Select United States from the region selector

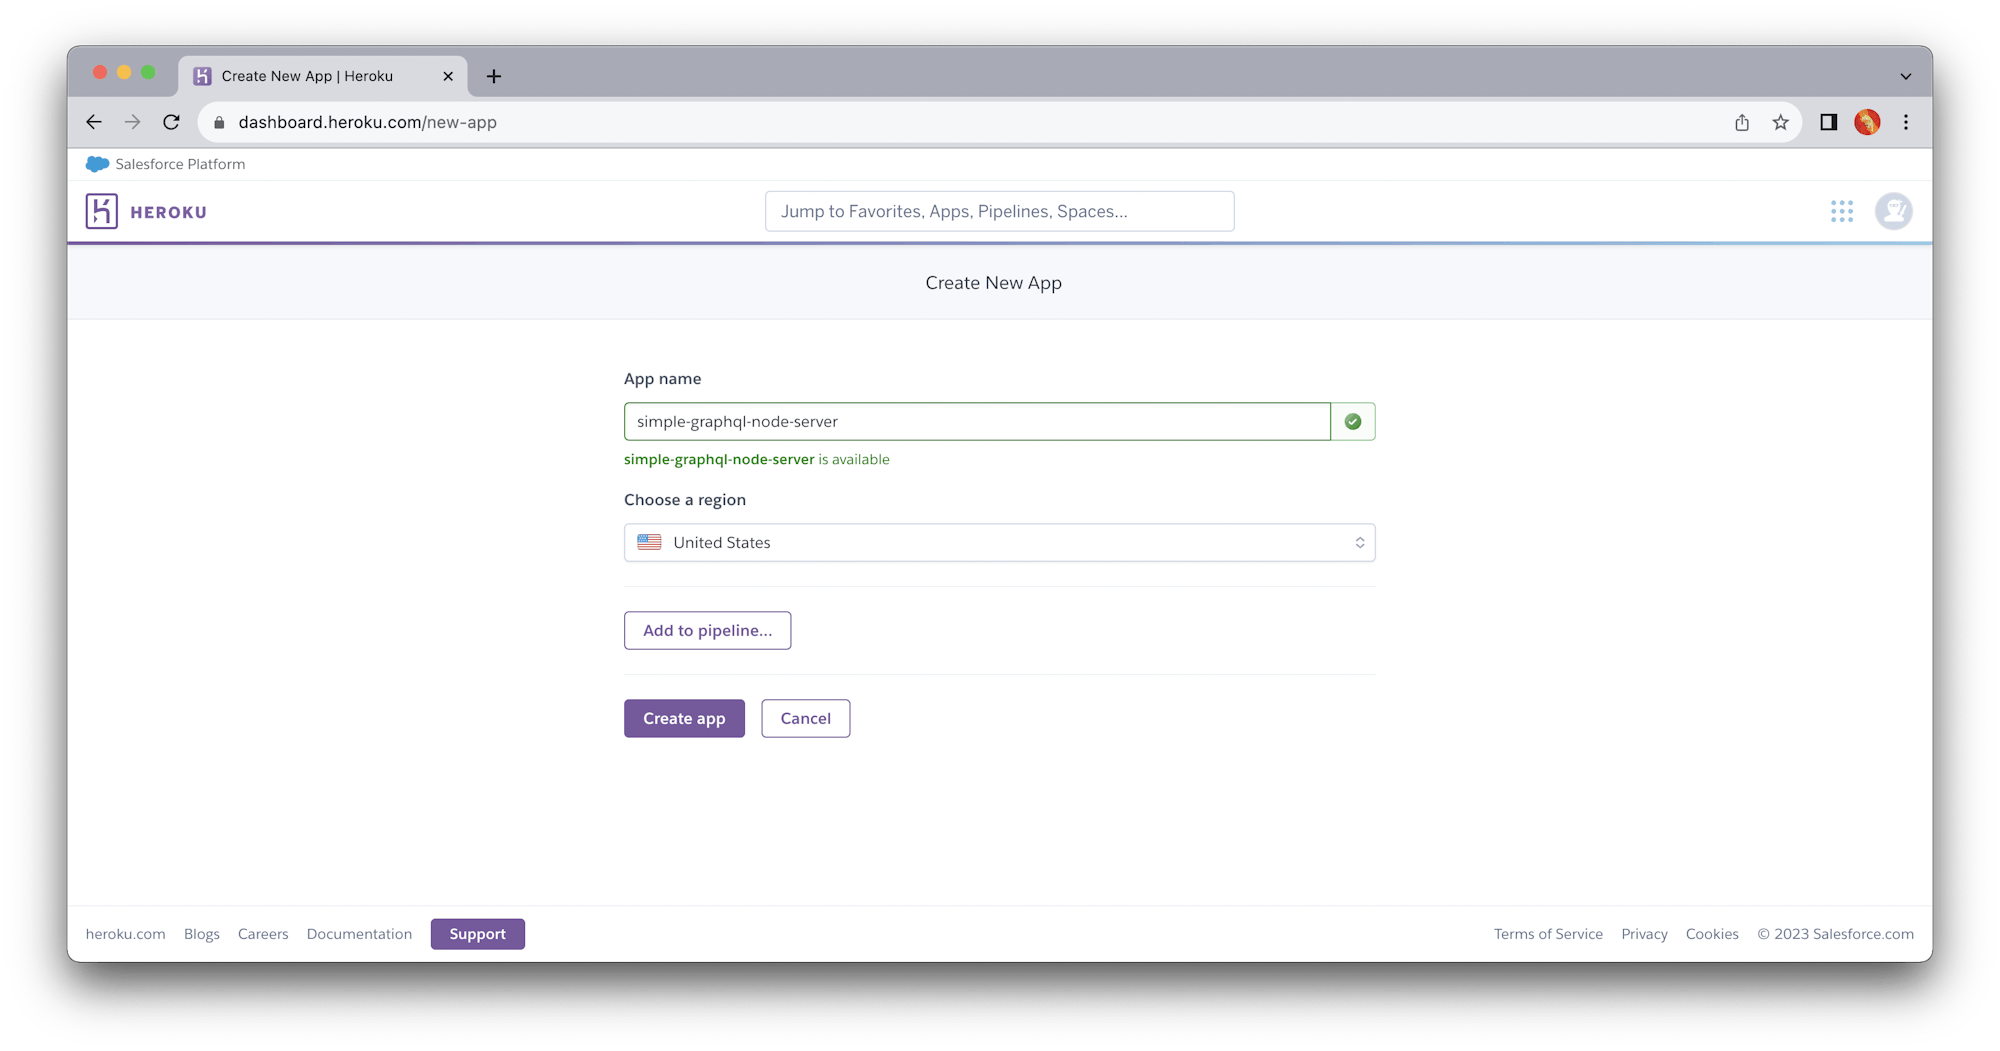click(x=999, y=542)
